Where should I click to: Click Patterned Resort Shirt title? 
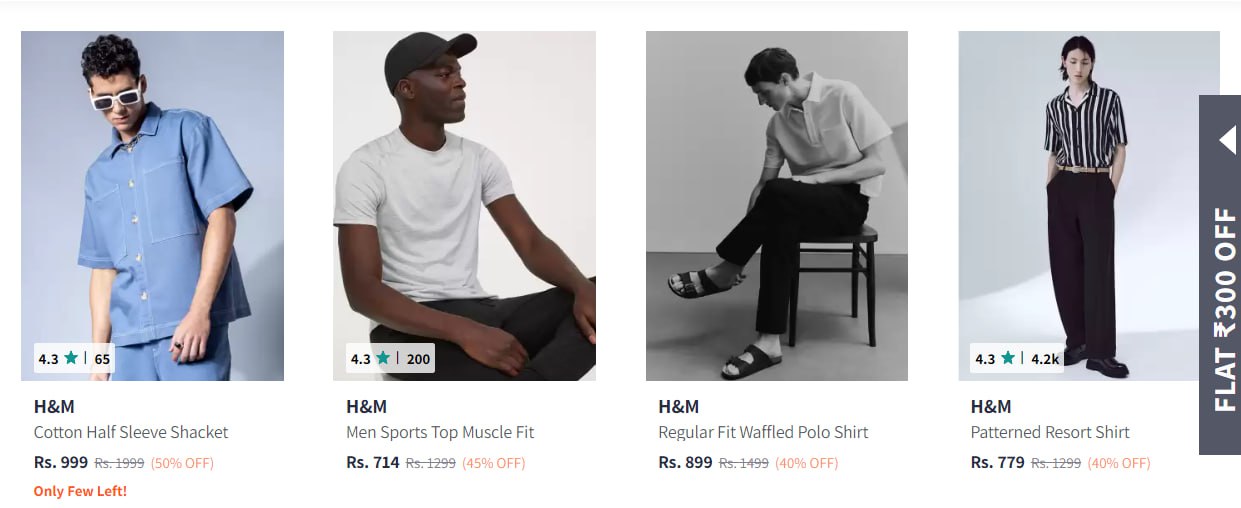pyautogui.click(x=1050, y=432)
